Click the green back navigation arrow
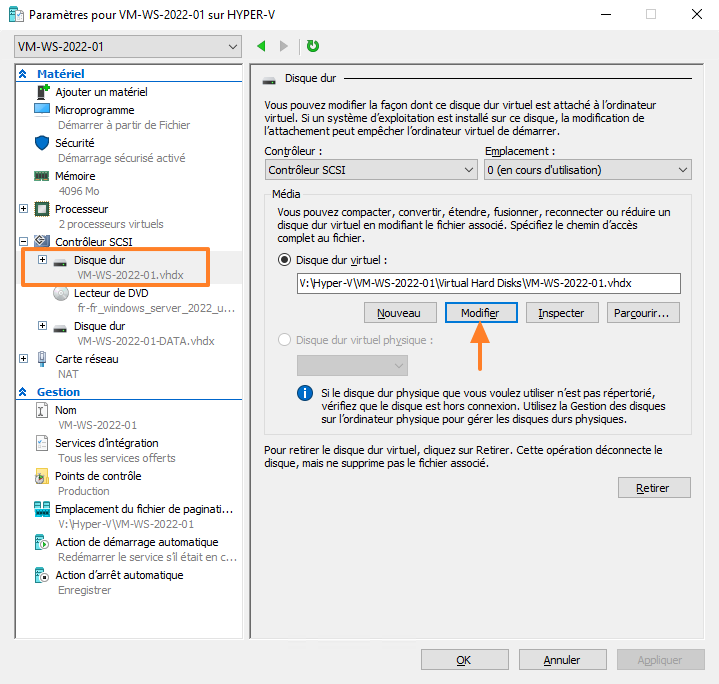719x684 pixels. [261, 46]
